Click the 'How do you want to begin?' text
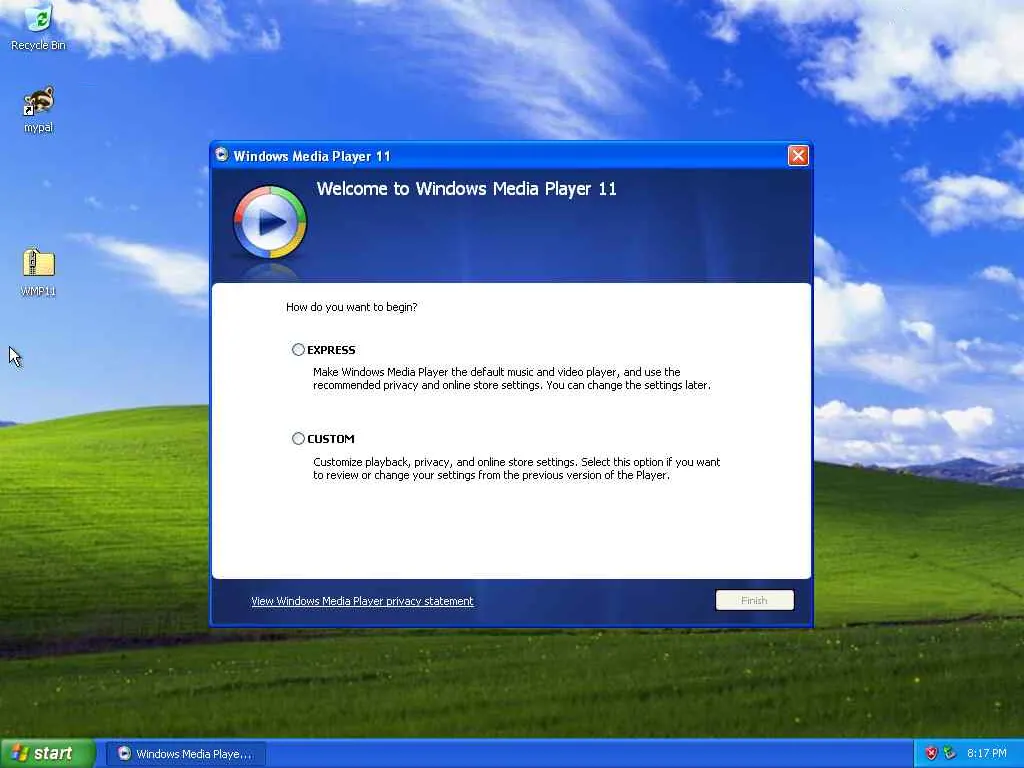 (351, 307)
